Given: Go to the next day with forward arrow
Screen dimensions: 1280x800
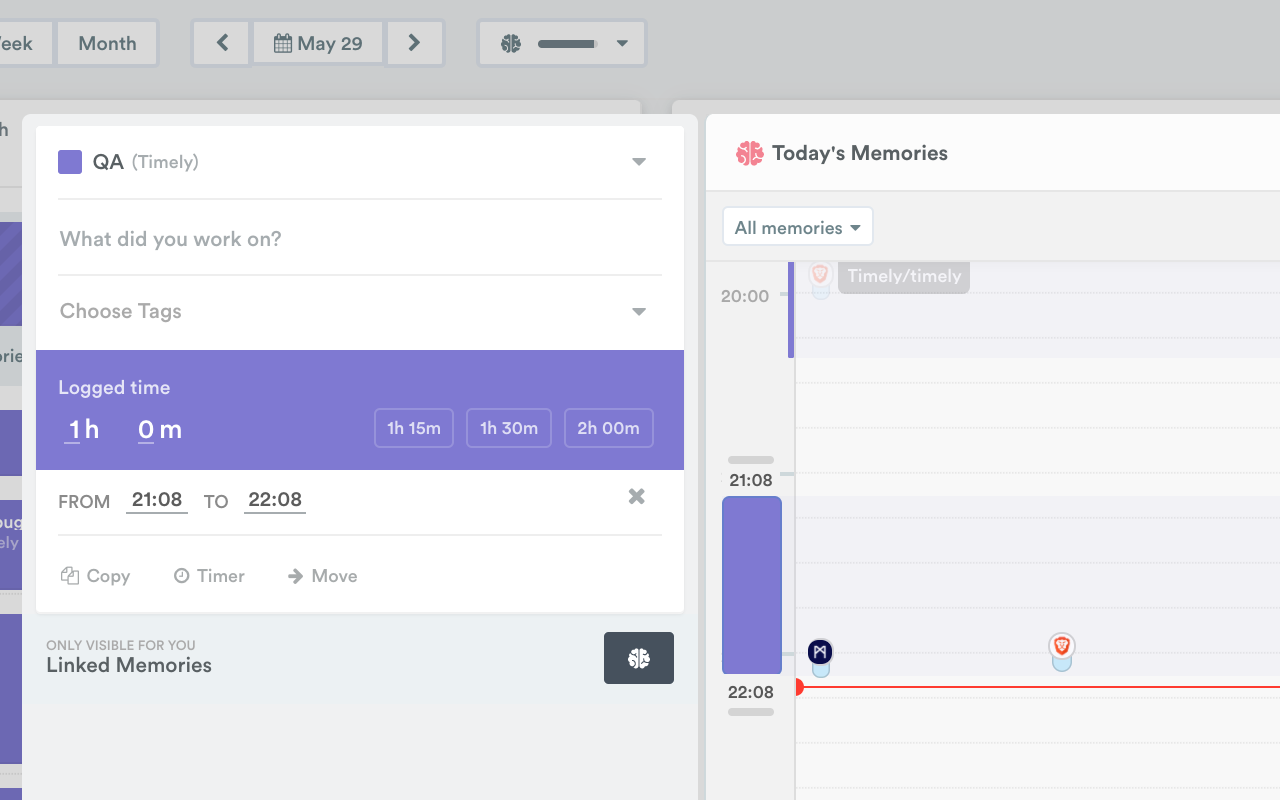Looking at the screenshot, I should pos(415,43).
